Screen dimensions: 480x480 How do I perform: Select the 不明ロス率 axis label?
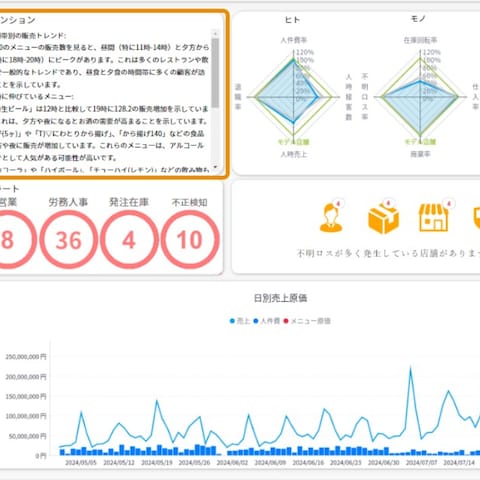coord(365,97)
